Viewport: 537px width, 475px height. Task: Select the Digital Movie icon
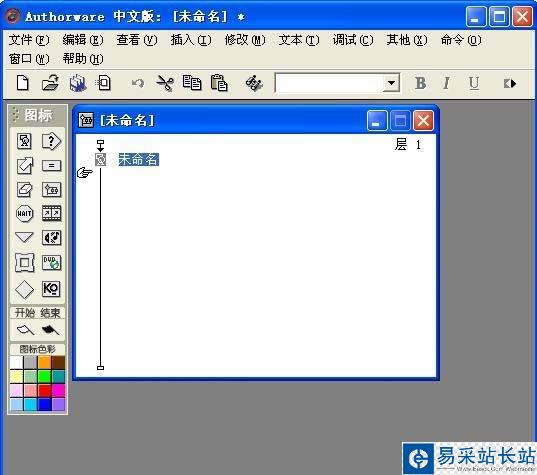tap(51, 214)
